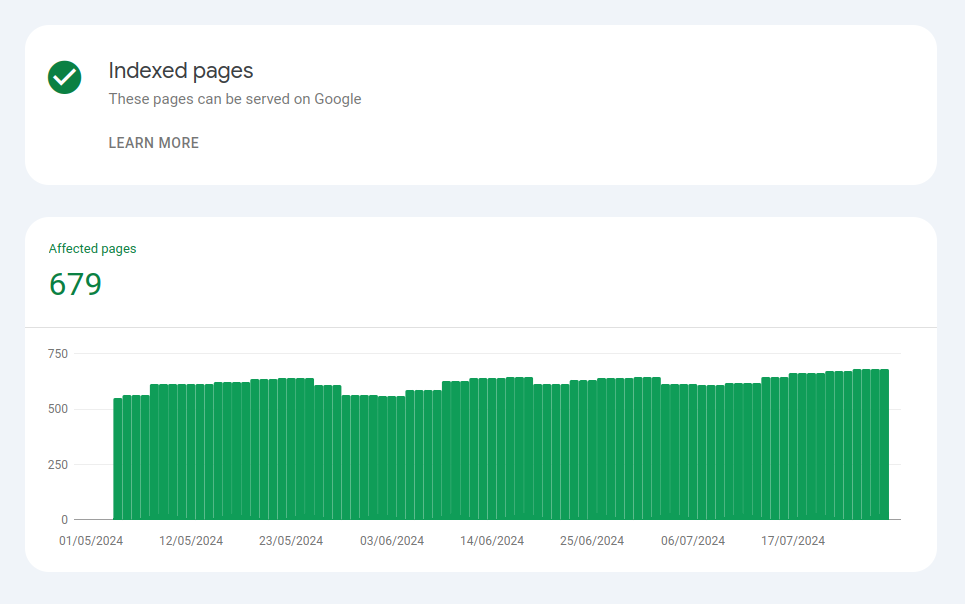Click the 25/06/2024 date axis label
The width and height of the screenshot is (965, 604).
tap(592, 541)
